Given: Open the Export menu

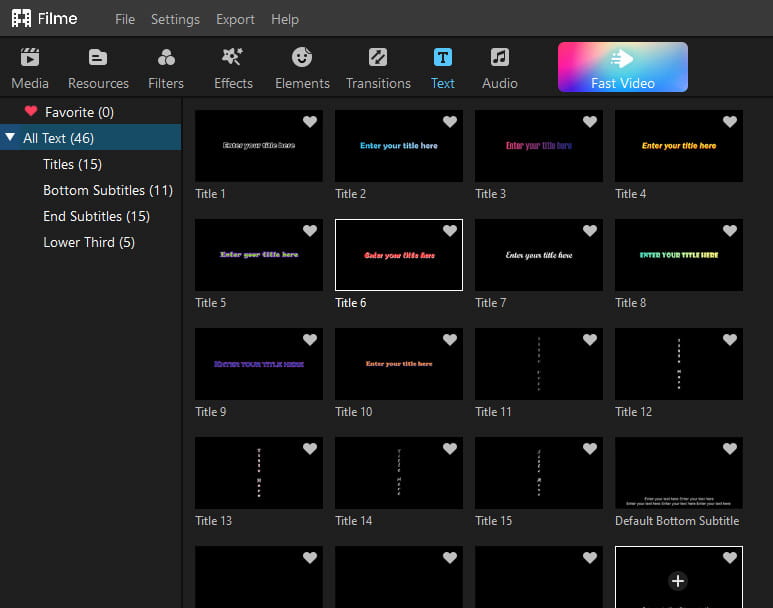Looking at the screenshot, I should click(235, 19).
